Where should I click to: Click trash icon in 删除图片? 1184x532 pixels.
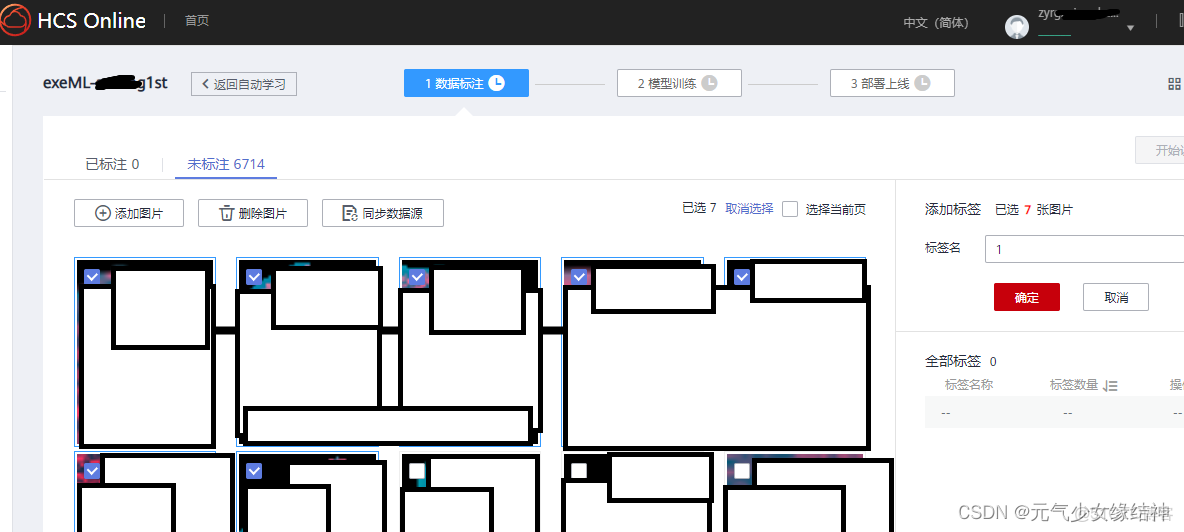click(226, 213)
